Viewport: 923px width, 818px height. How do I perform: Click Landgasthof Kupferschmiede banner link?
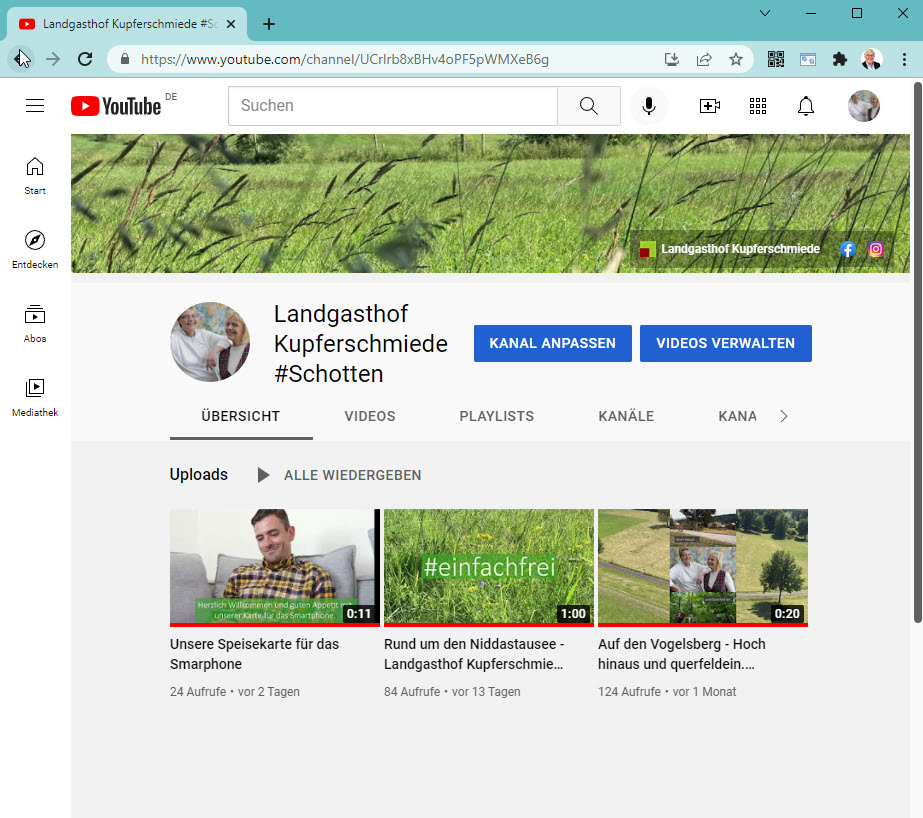(730, 249)
